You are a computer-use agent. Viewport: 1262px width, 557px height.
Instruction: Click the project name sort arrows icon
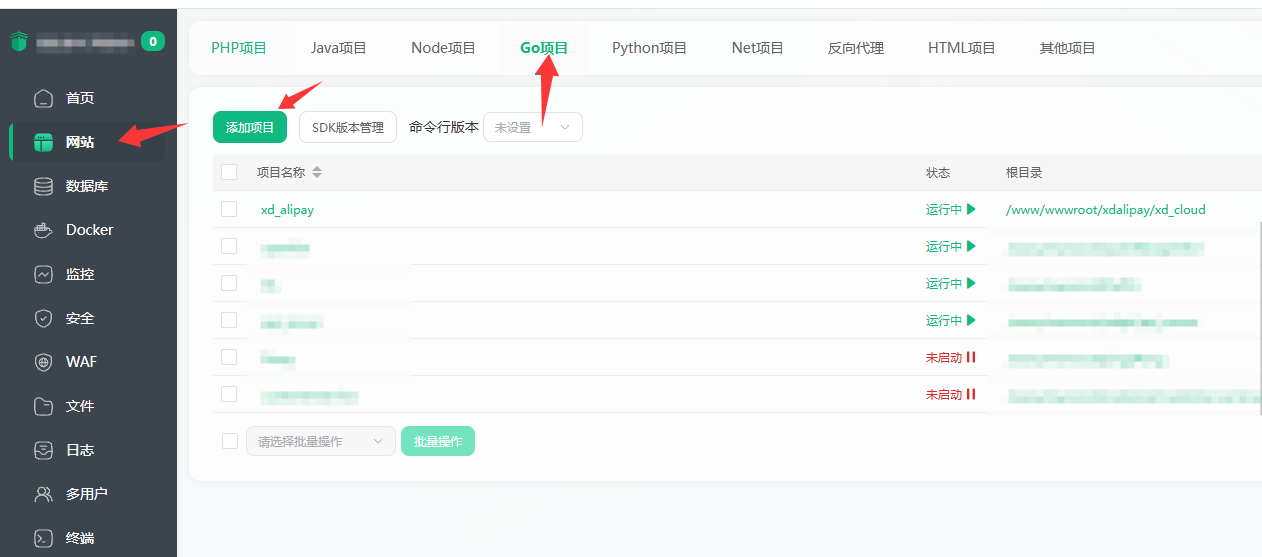click(x=317, y=172)
